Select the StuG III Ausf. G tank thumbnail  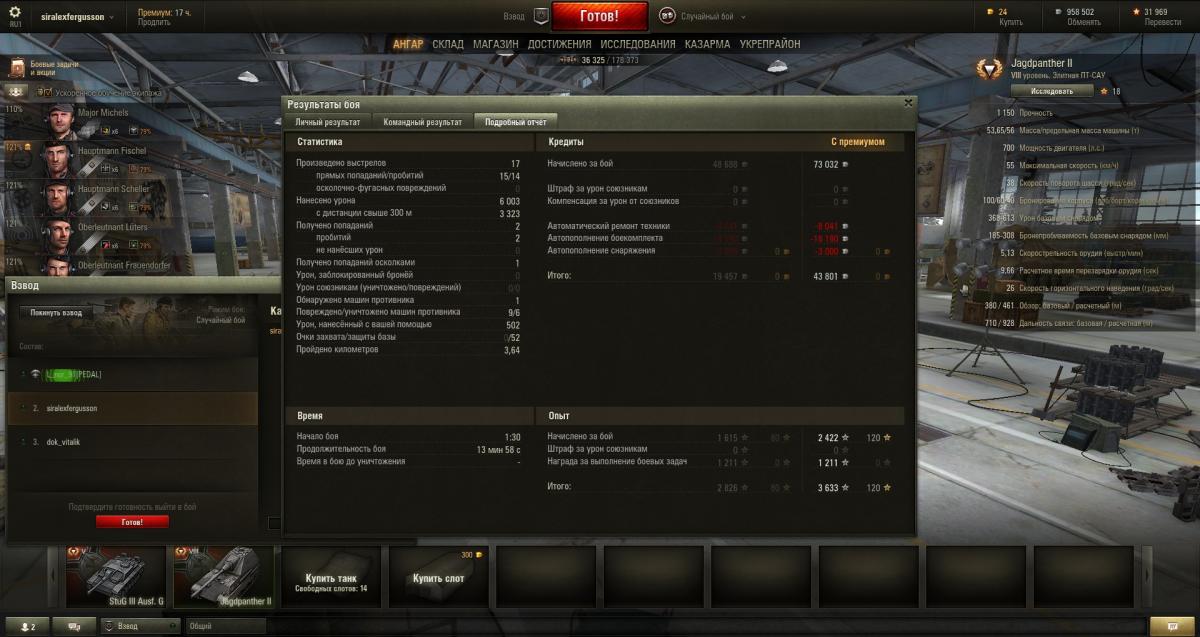tap(114, 577)
